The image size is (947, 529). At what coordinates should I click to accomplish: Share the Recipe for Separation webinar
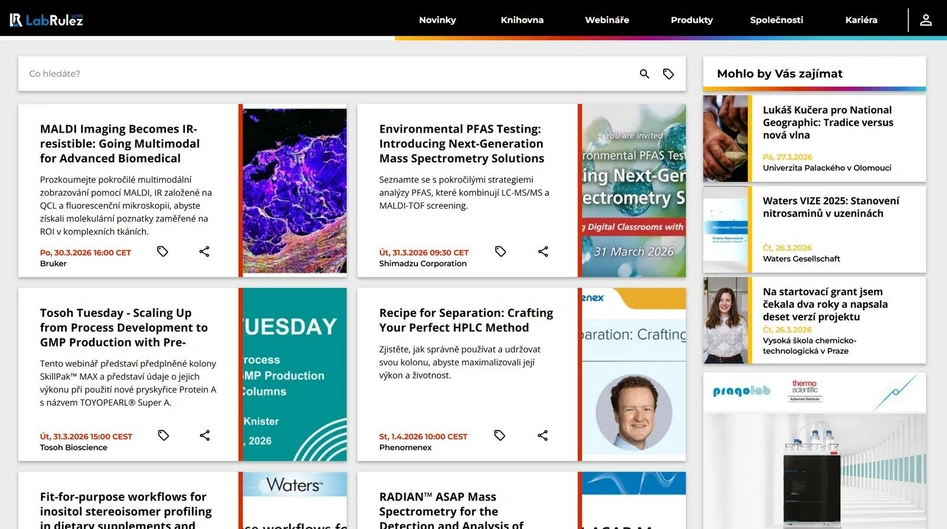click(543, 436)
